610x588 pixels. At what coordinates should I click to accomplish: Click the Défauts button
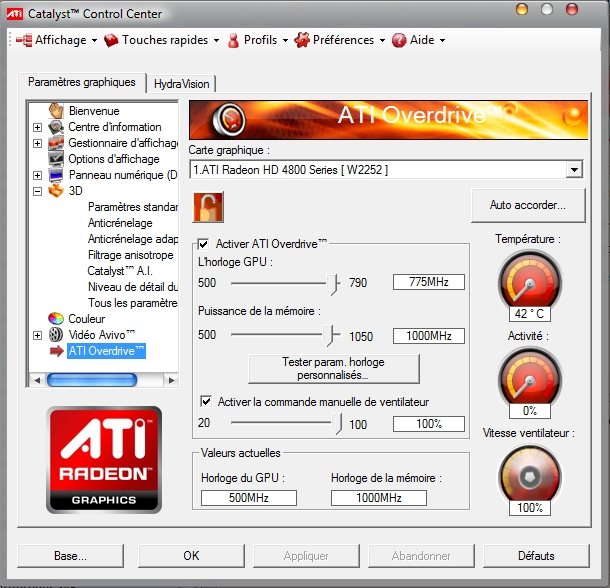coord(536,556)
